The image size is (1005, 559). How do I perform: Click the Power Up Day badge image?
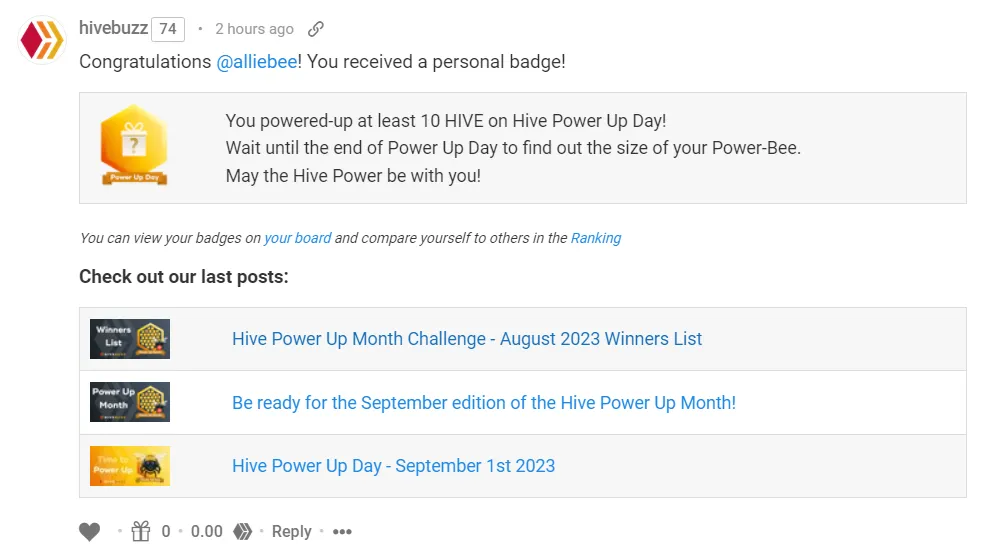pyautogui.click(x=134, y=145)
